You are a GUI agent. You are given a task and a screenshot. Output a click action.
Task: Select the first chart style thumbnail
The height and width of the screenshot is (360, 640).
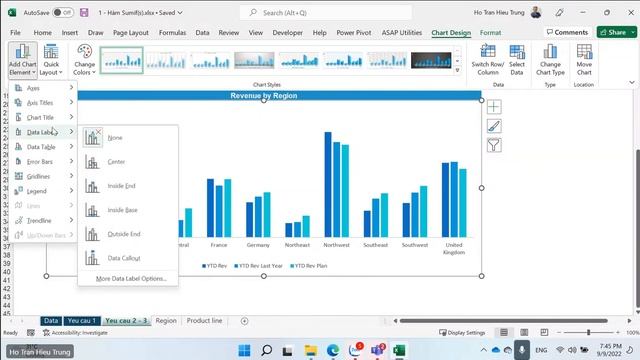(x=122, y=60)
